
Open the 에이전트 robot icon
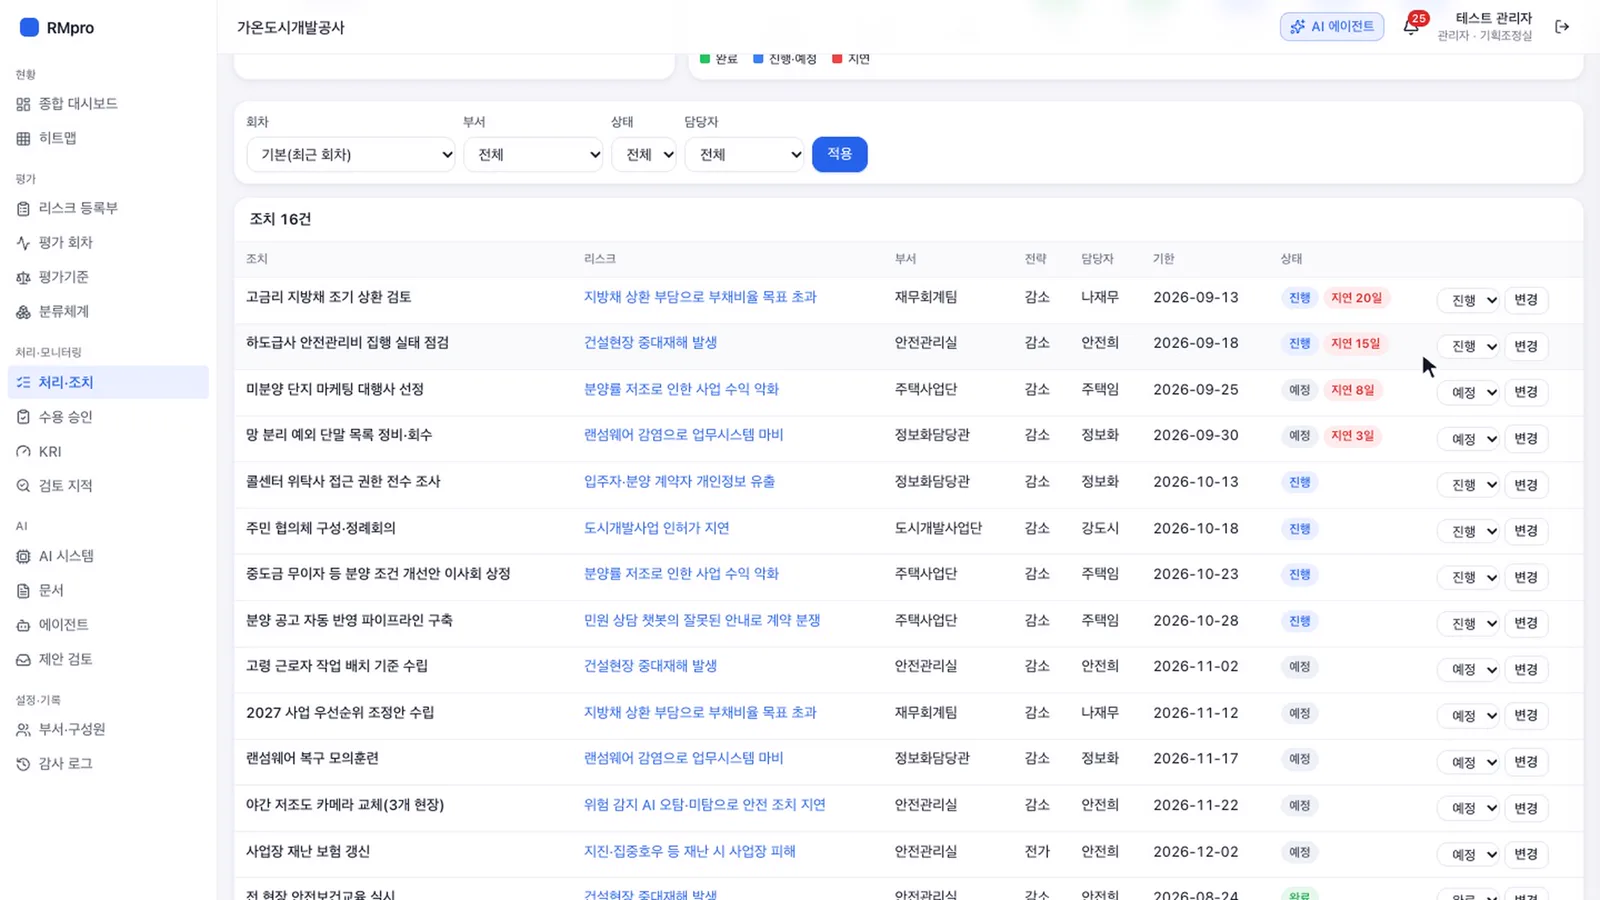pos(23,625)
